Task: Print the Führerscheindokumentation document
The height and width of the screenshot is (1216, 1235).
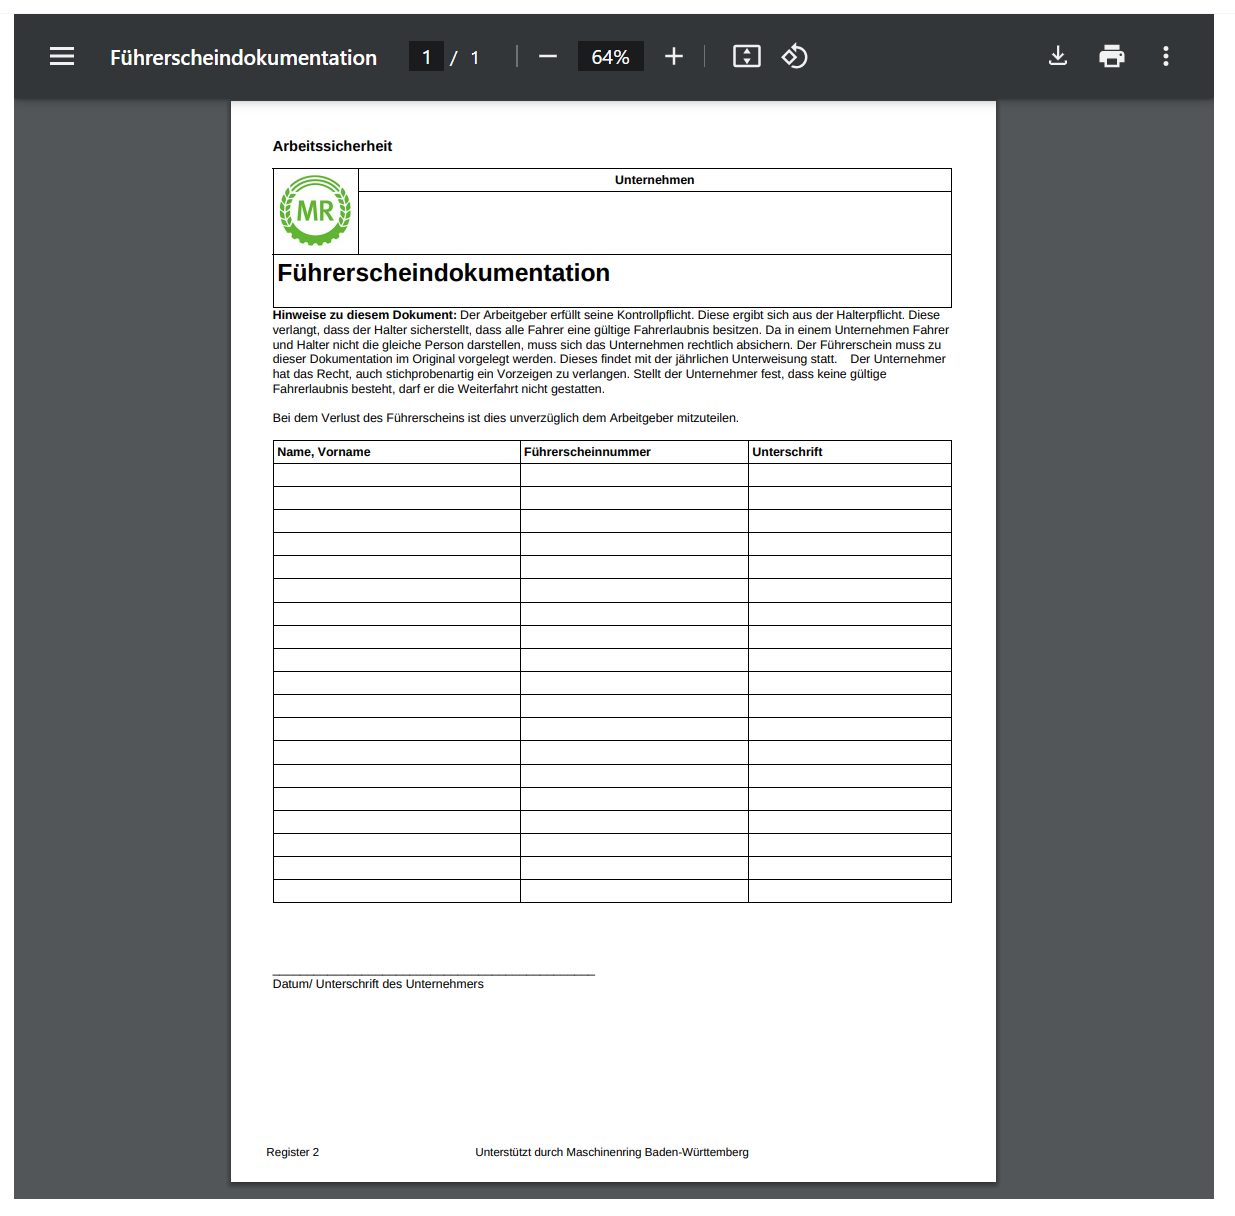Action: point(1111,57)
